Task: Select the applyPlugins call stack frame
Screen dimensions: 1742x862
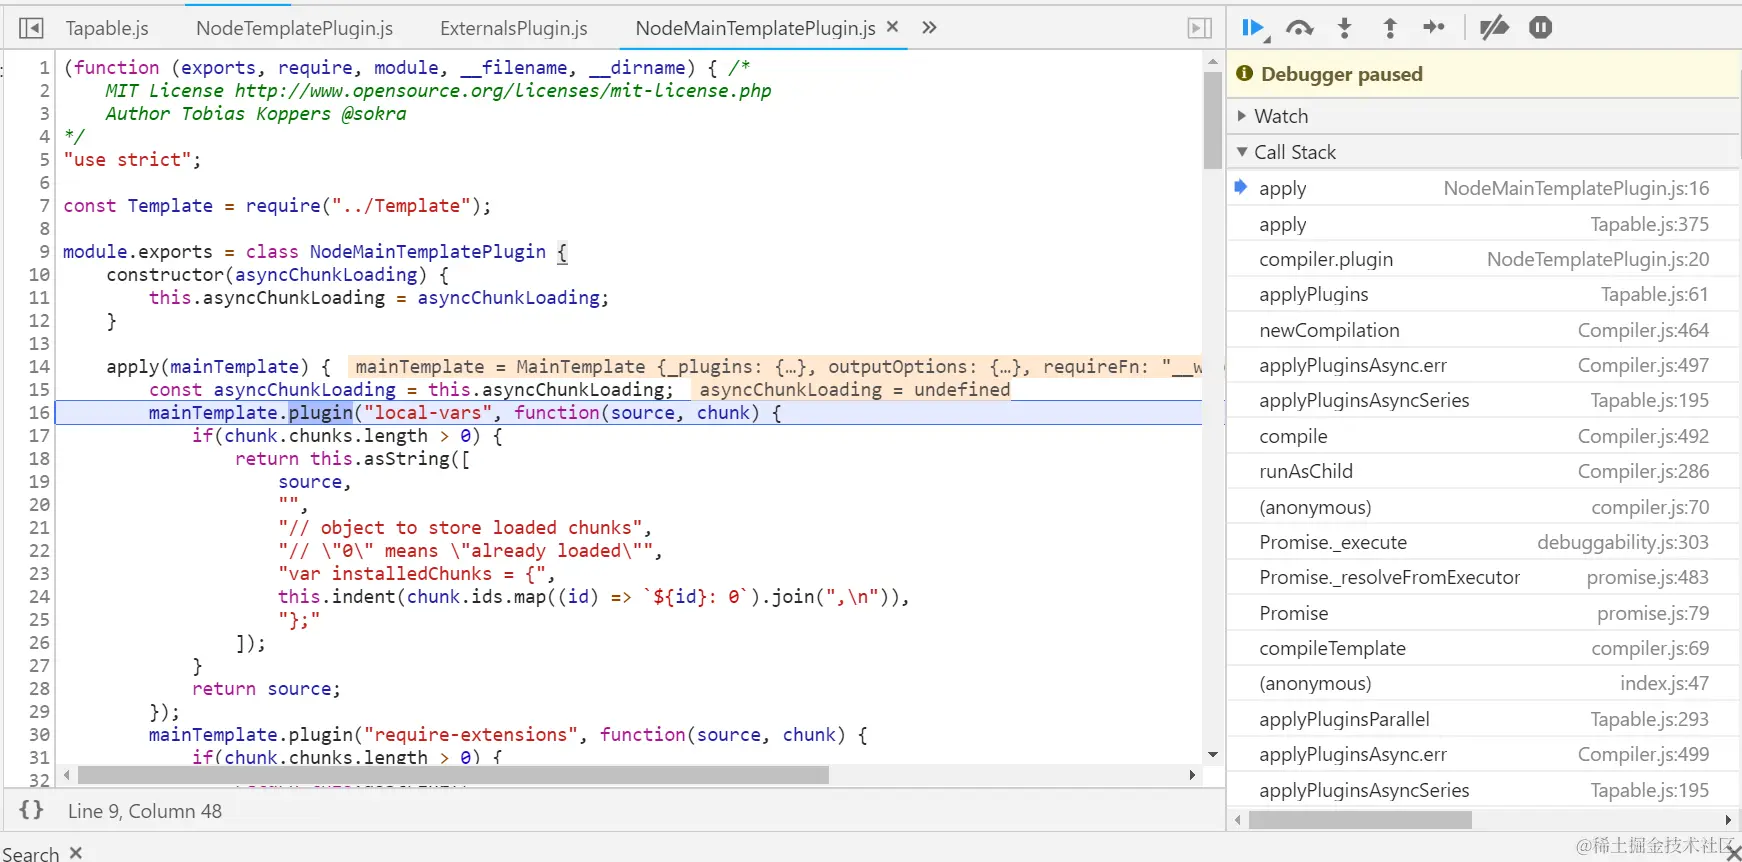Action: (1484, 294)
